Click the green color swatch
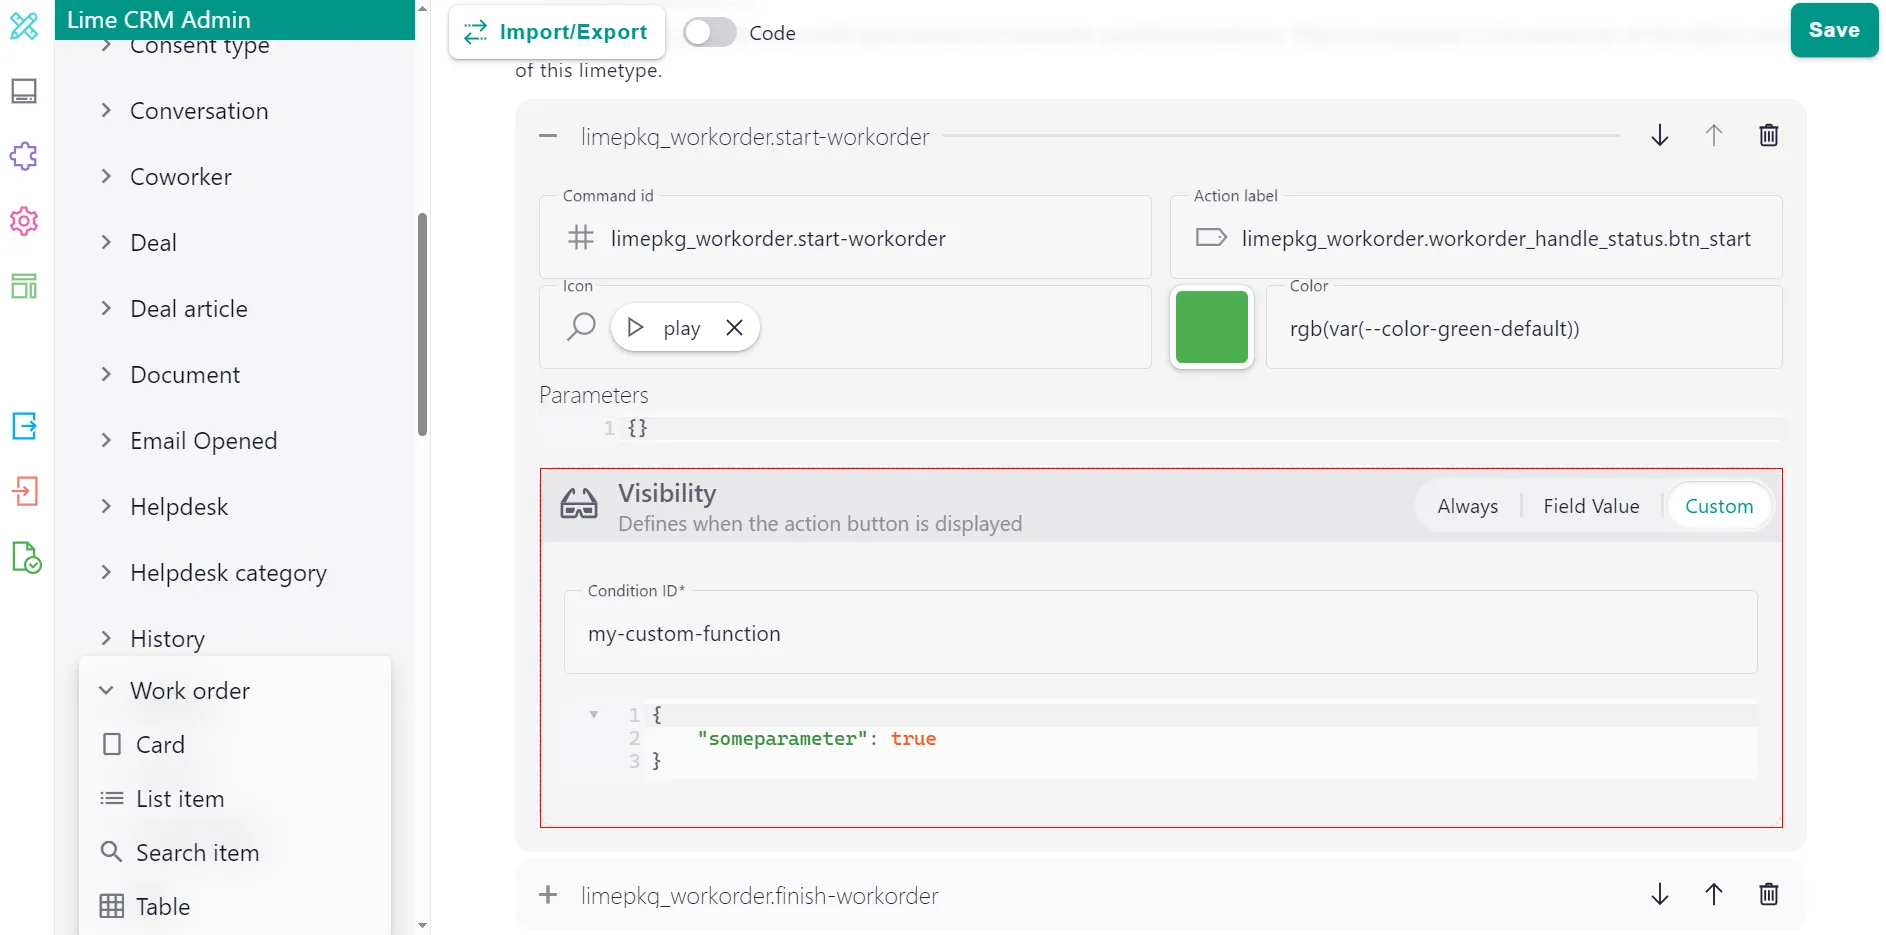 pyautogui.click(x=1211, y=327)
